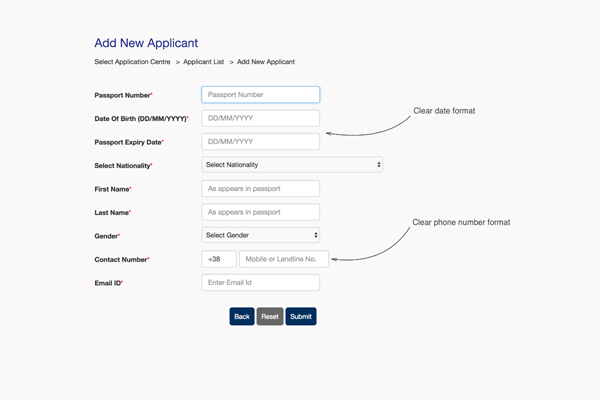Image resolution: width=600 pixels, height=400 pixels.
Task: Submit the applicant form
Action: [x=301, y=316]
